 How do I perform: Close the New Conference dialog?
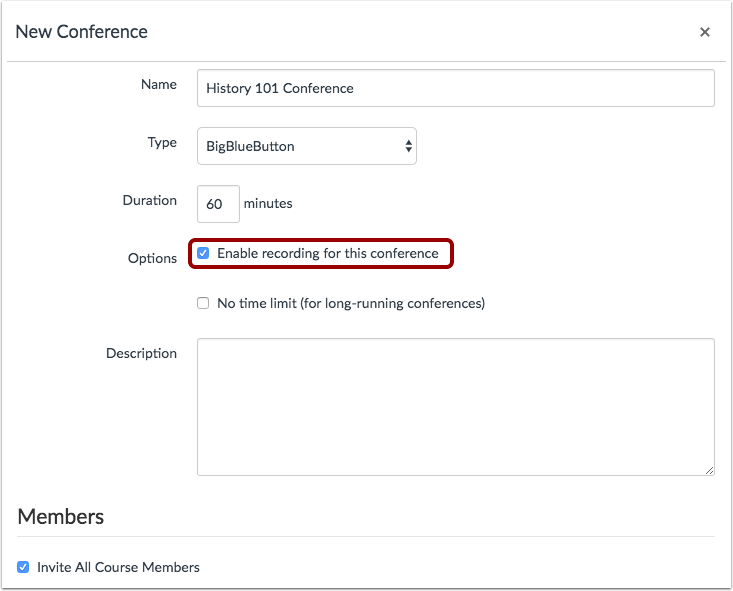coord(704,32)
